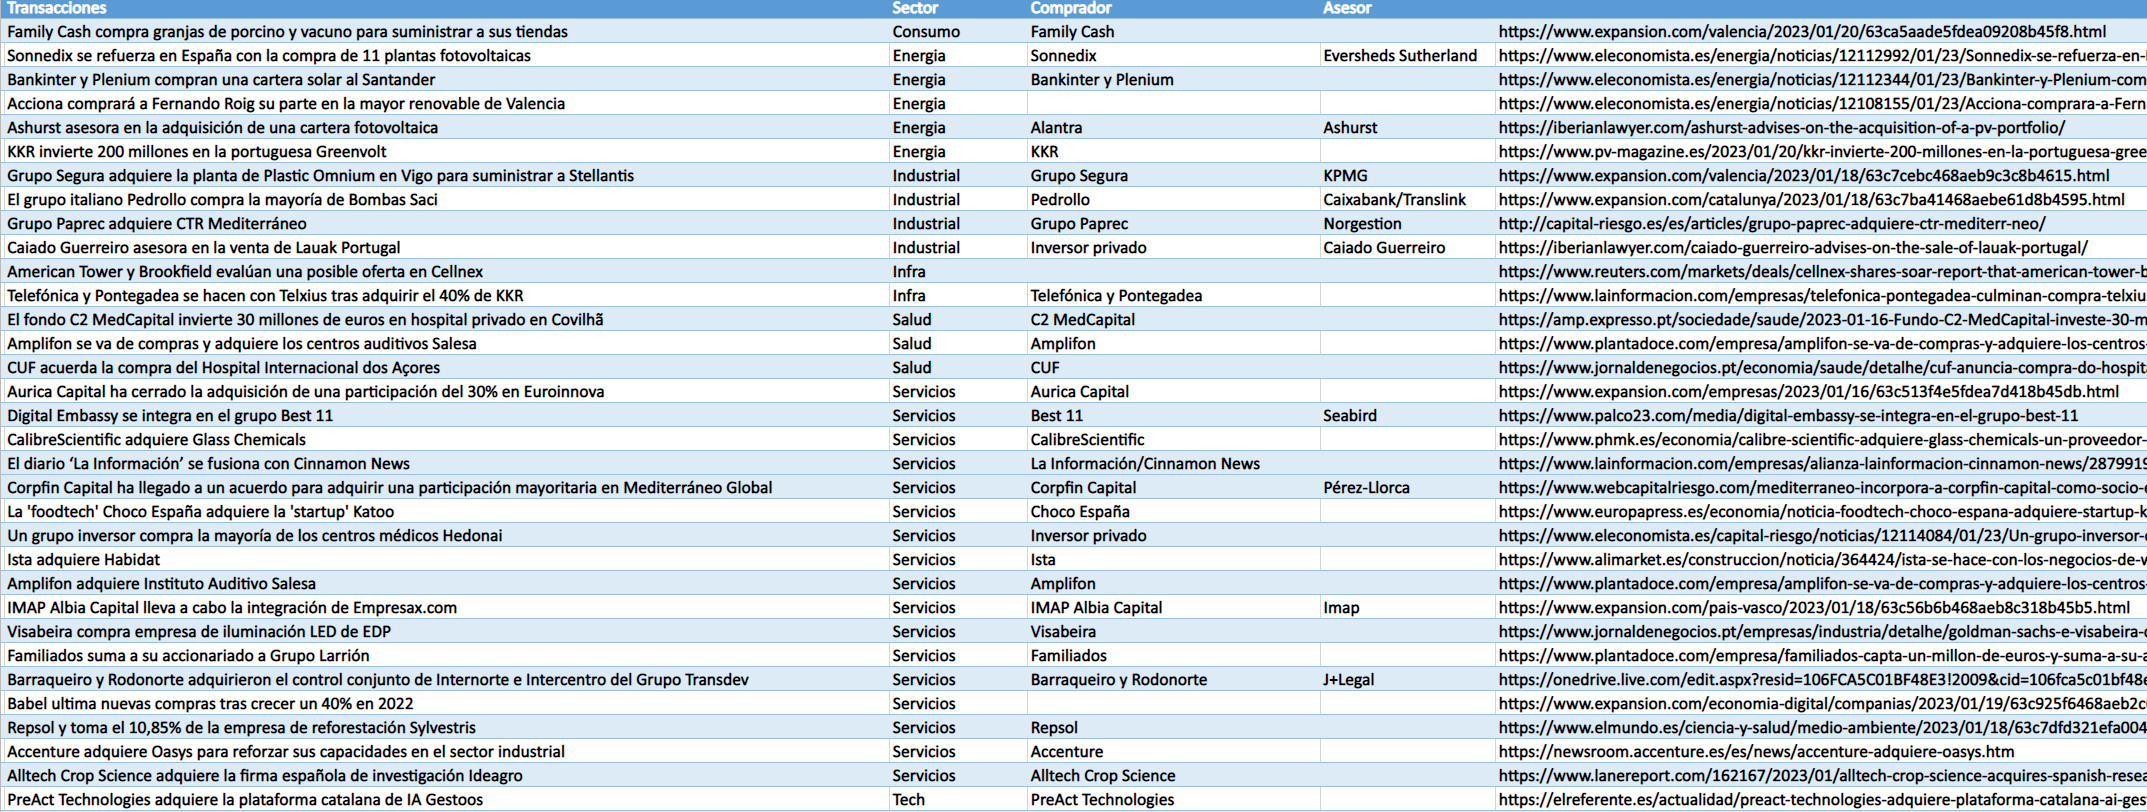
Task: Select cell 'Acciona comprará a Fernando Roig'
Action: [444, 104]
